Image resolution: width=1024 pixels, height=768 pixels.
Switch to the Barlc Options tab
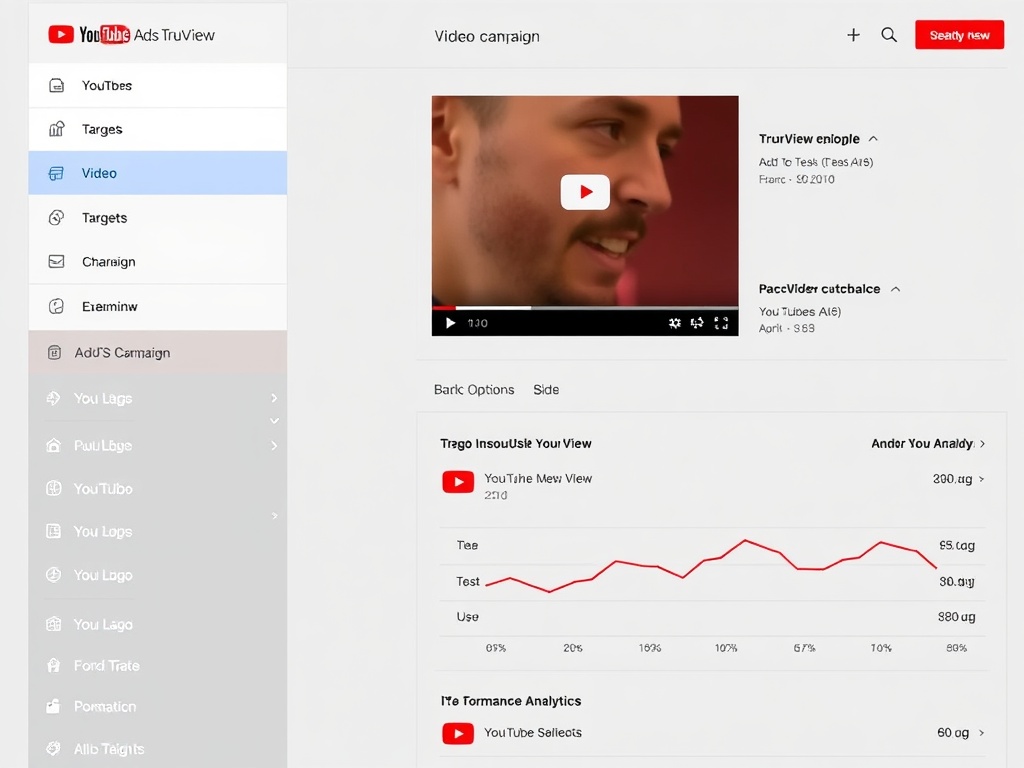point(474,390)
